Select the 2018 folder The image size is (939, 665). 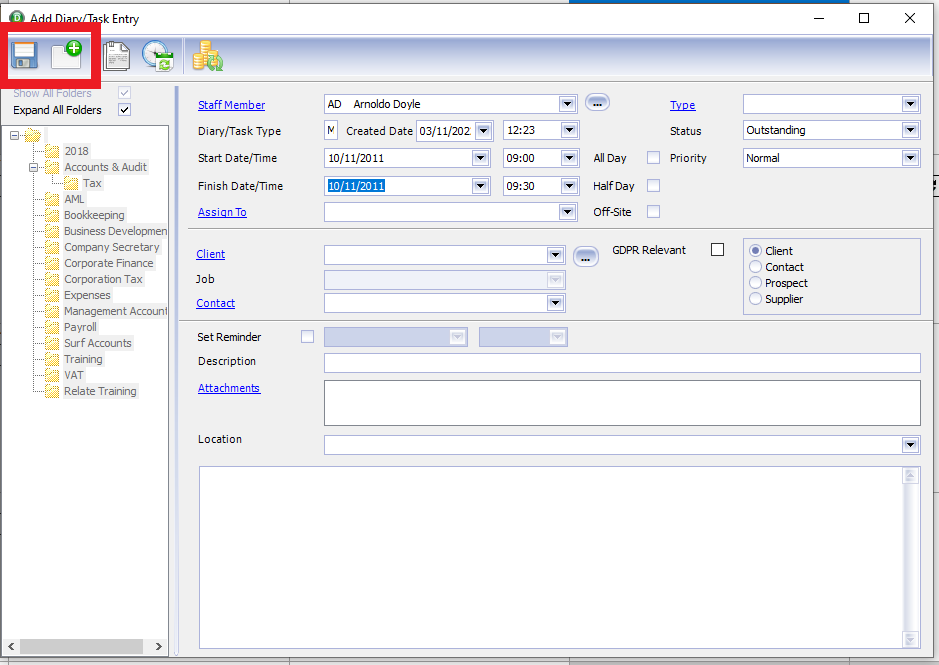coord(76,151)
